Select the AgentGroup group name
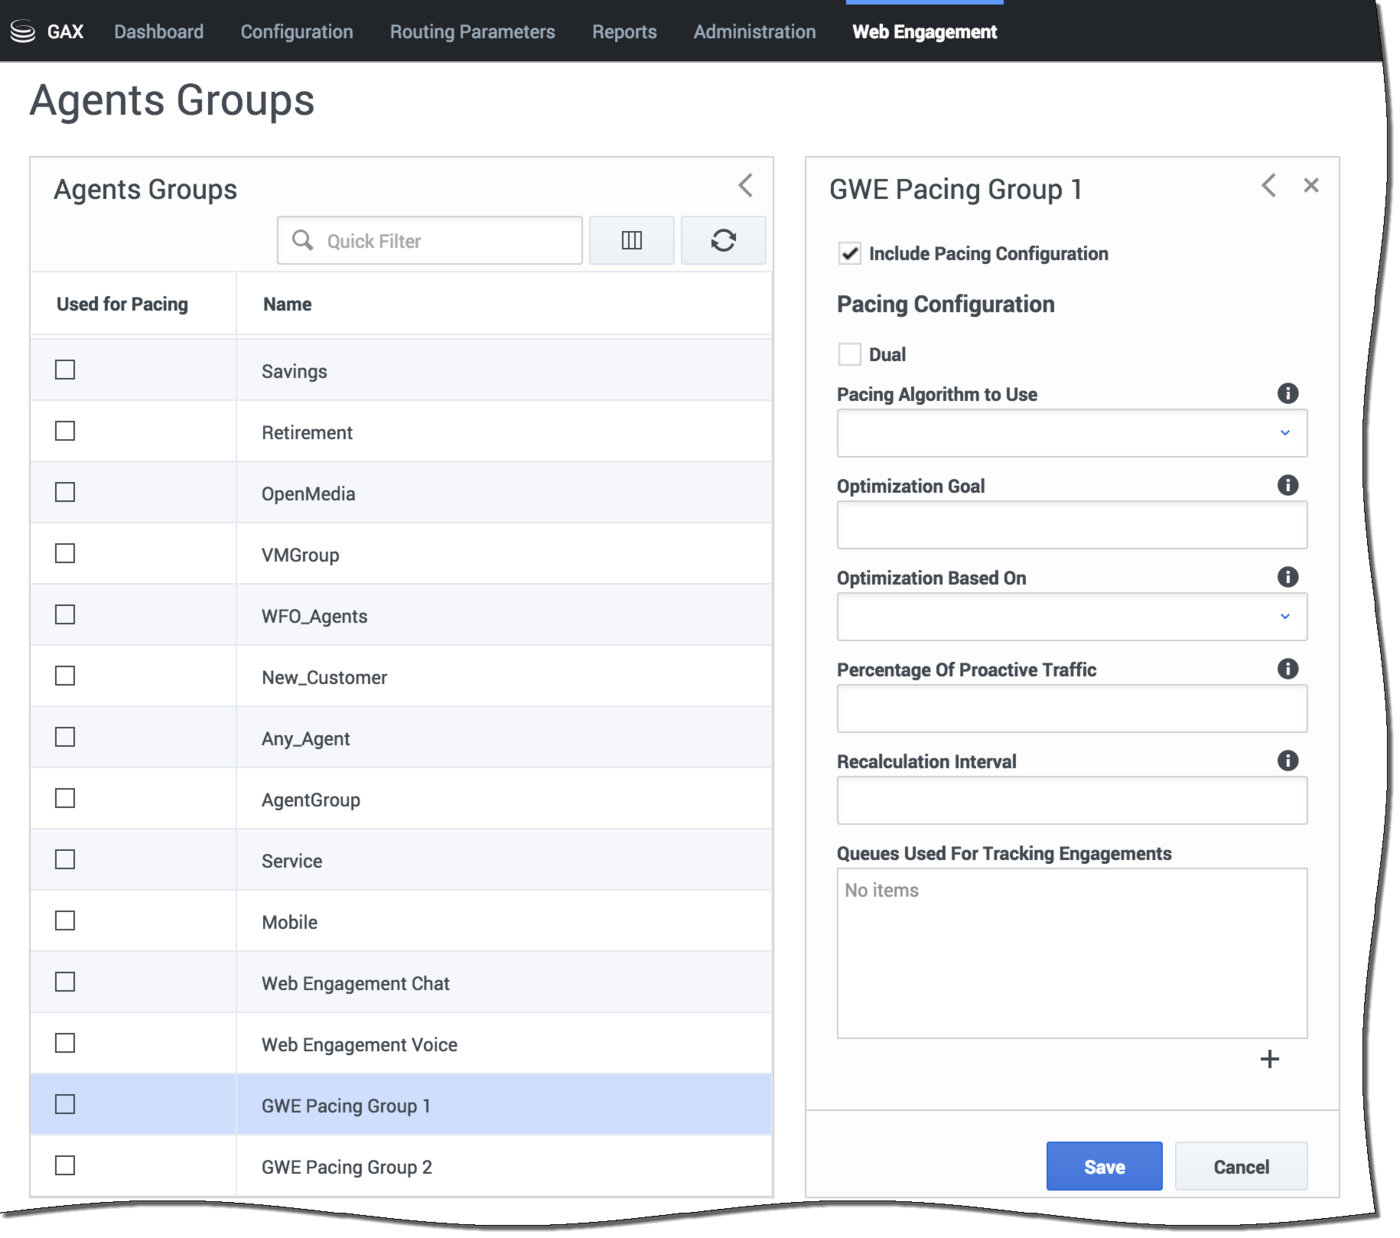Viewport: 1400px width, 1238px height. (x=311, y=799)
